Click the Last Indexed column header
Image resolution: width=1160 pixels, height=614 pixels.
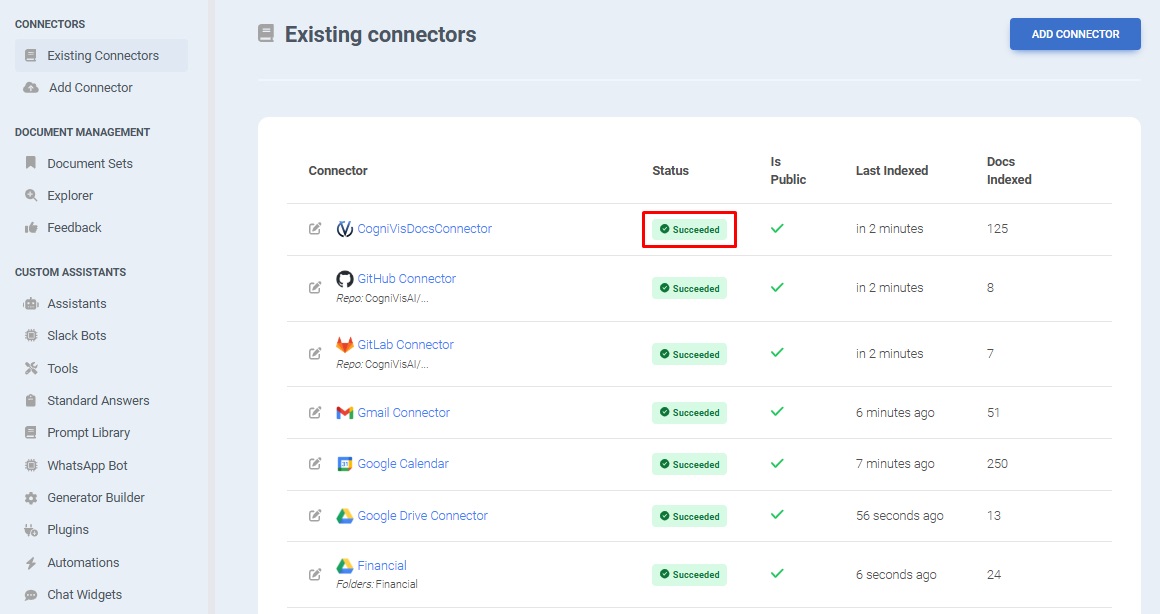pyautogui.click(x=892, y=170)
